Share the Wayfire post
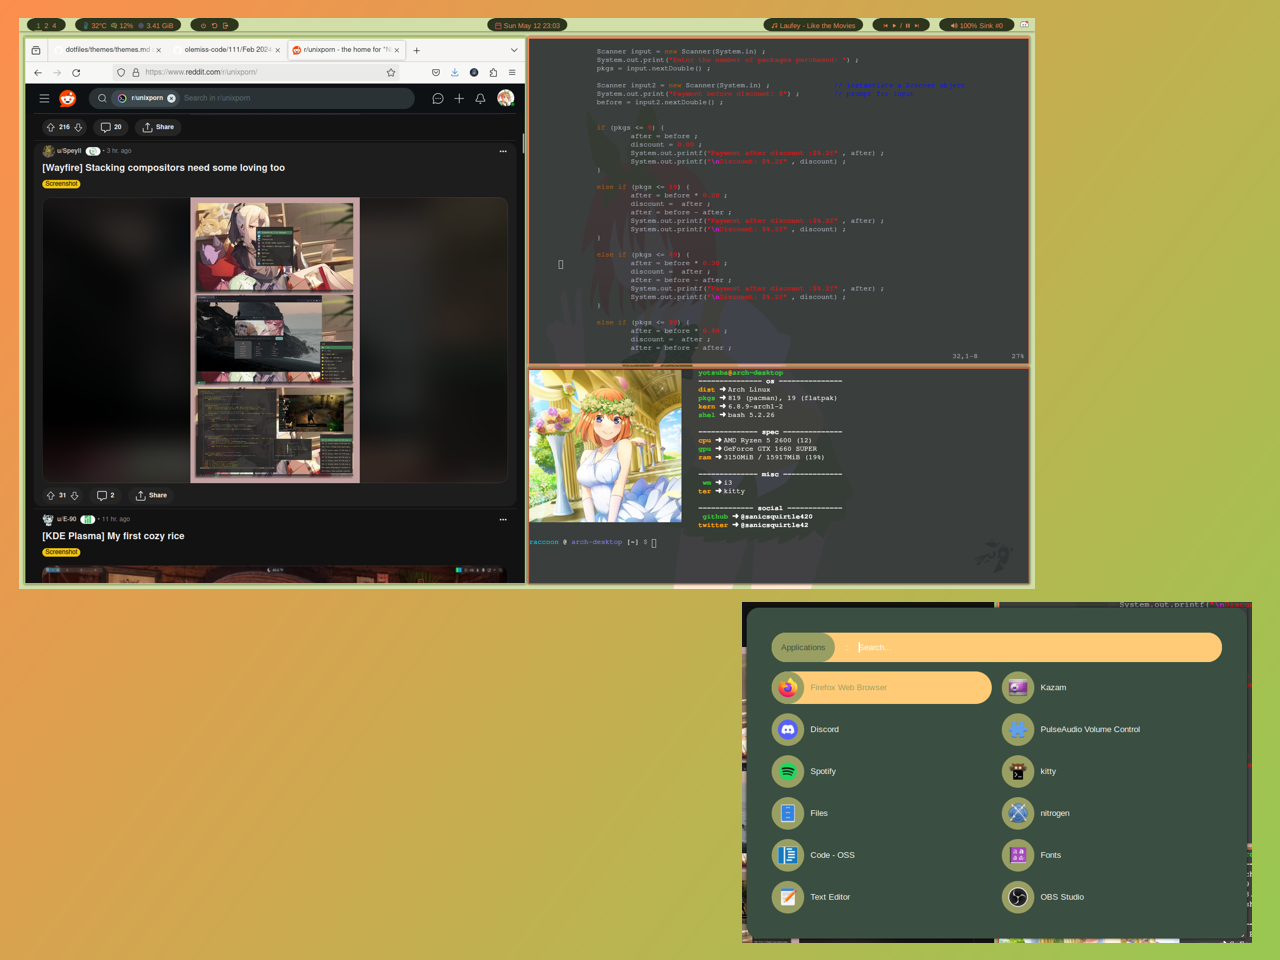This screenshot has height=960, width=1280. point(151,495)
